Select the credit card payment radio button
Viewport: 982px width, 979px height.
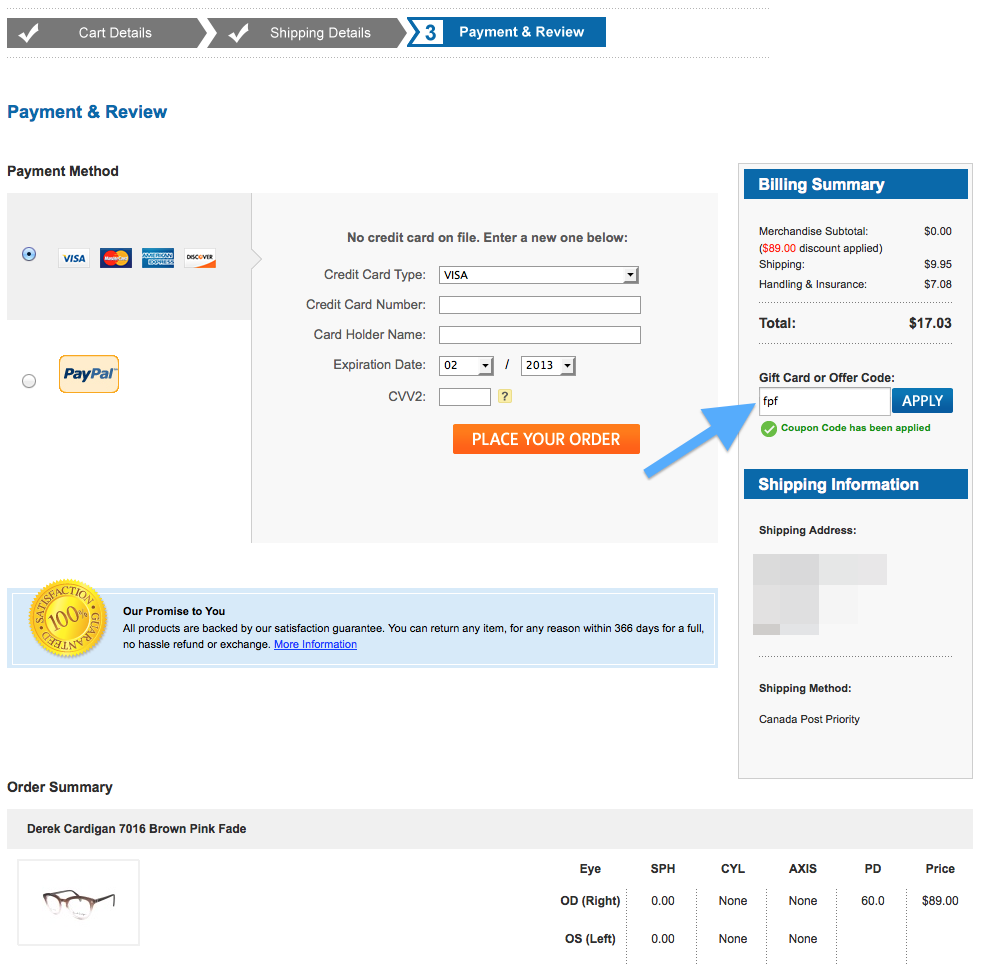[29, 254]
